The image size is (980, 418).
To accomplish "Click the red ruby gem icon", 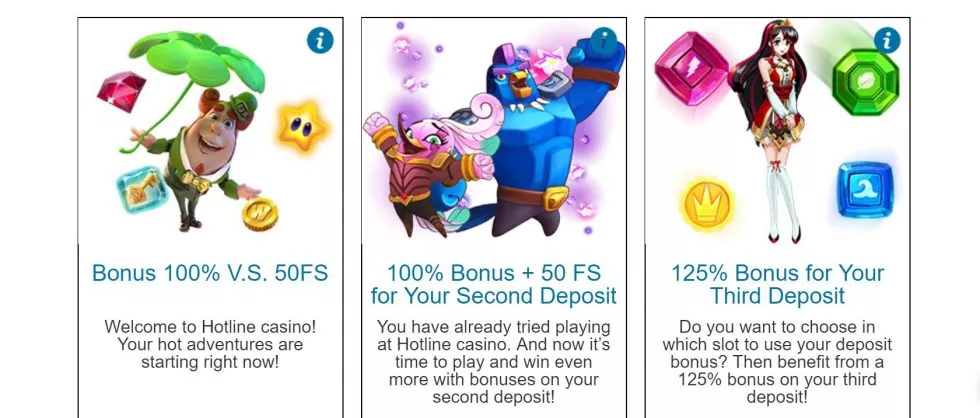I will coord(121,89).
